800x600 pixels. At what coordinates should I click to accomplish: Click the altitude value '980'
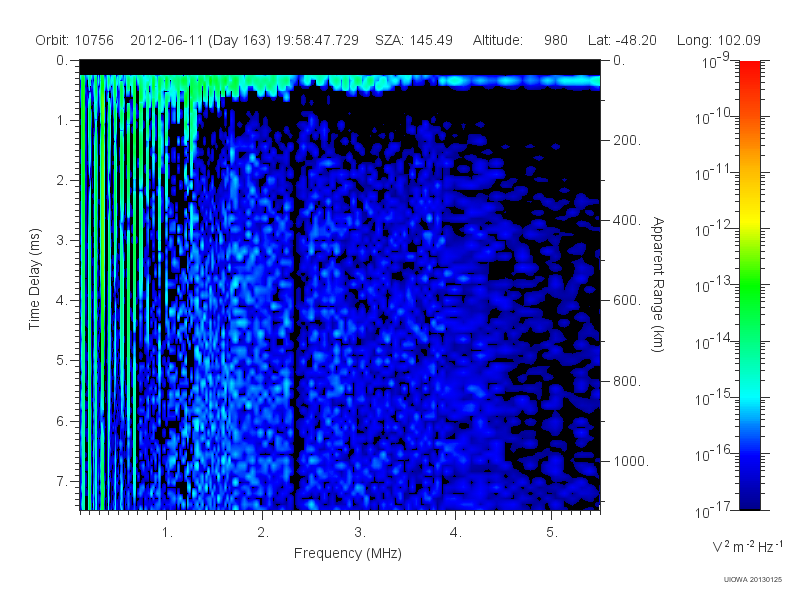(x=556, y=40)
